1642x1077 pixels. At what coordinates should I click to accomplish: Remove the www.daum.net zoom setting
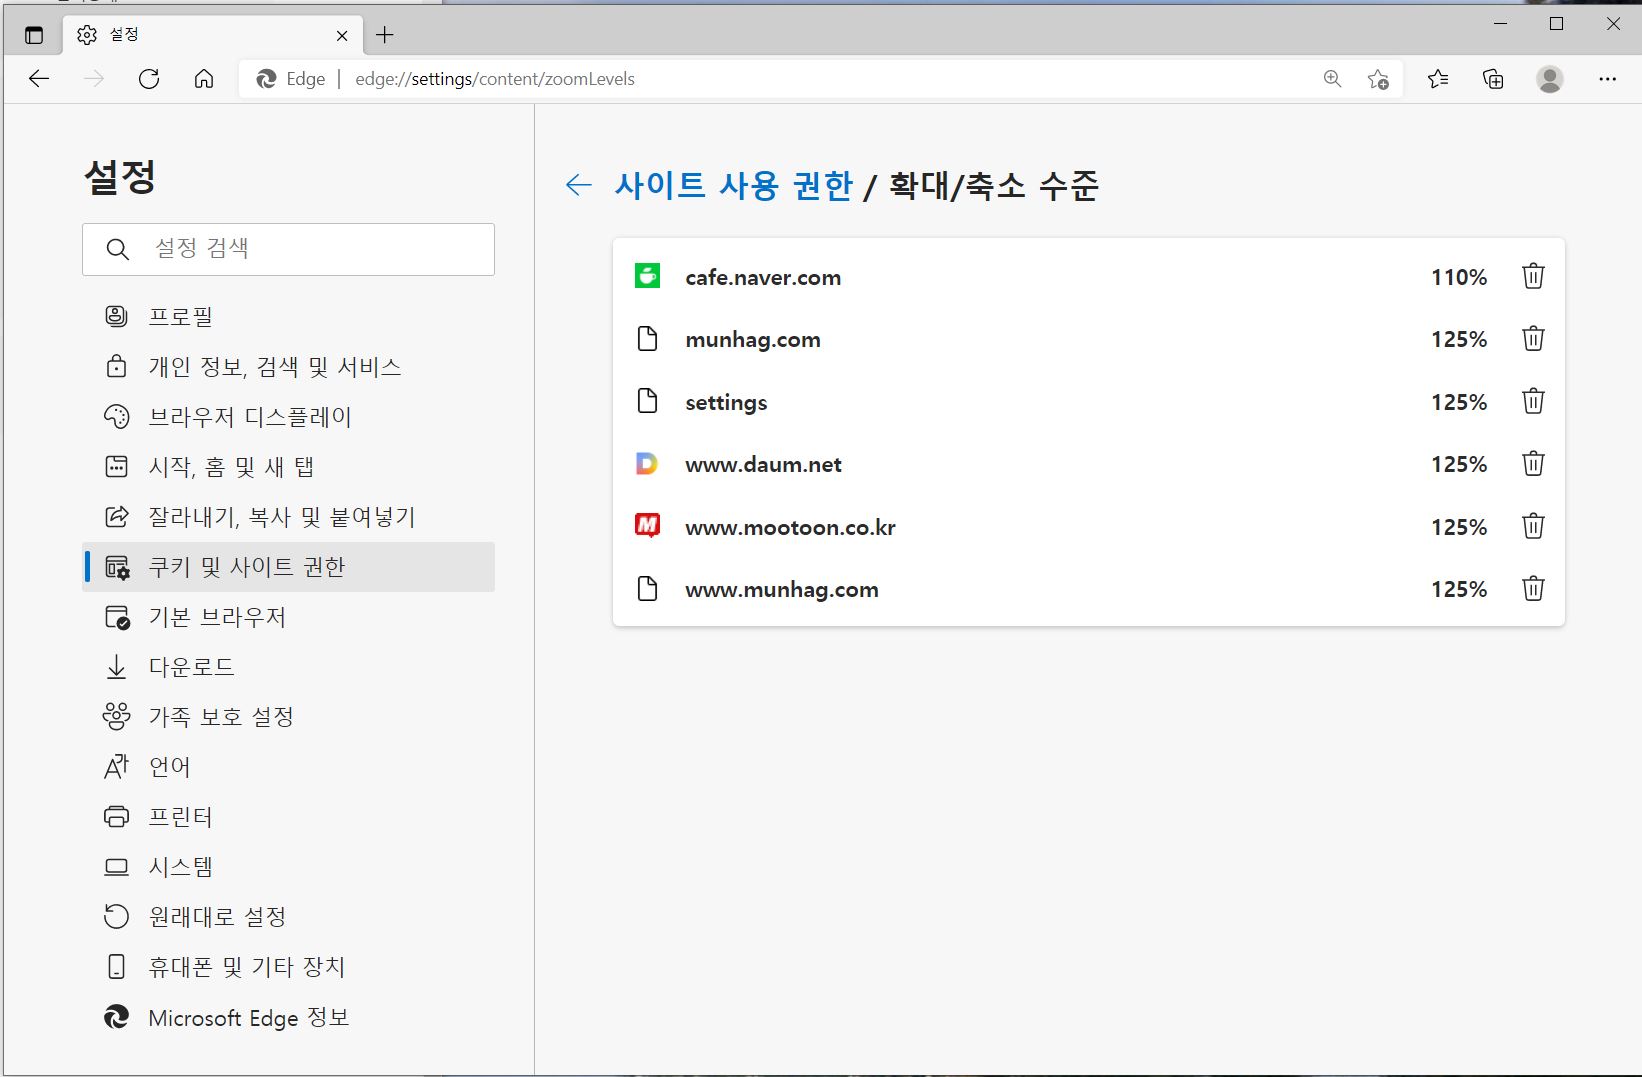tap(1532, 464)
